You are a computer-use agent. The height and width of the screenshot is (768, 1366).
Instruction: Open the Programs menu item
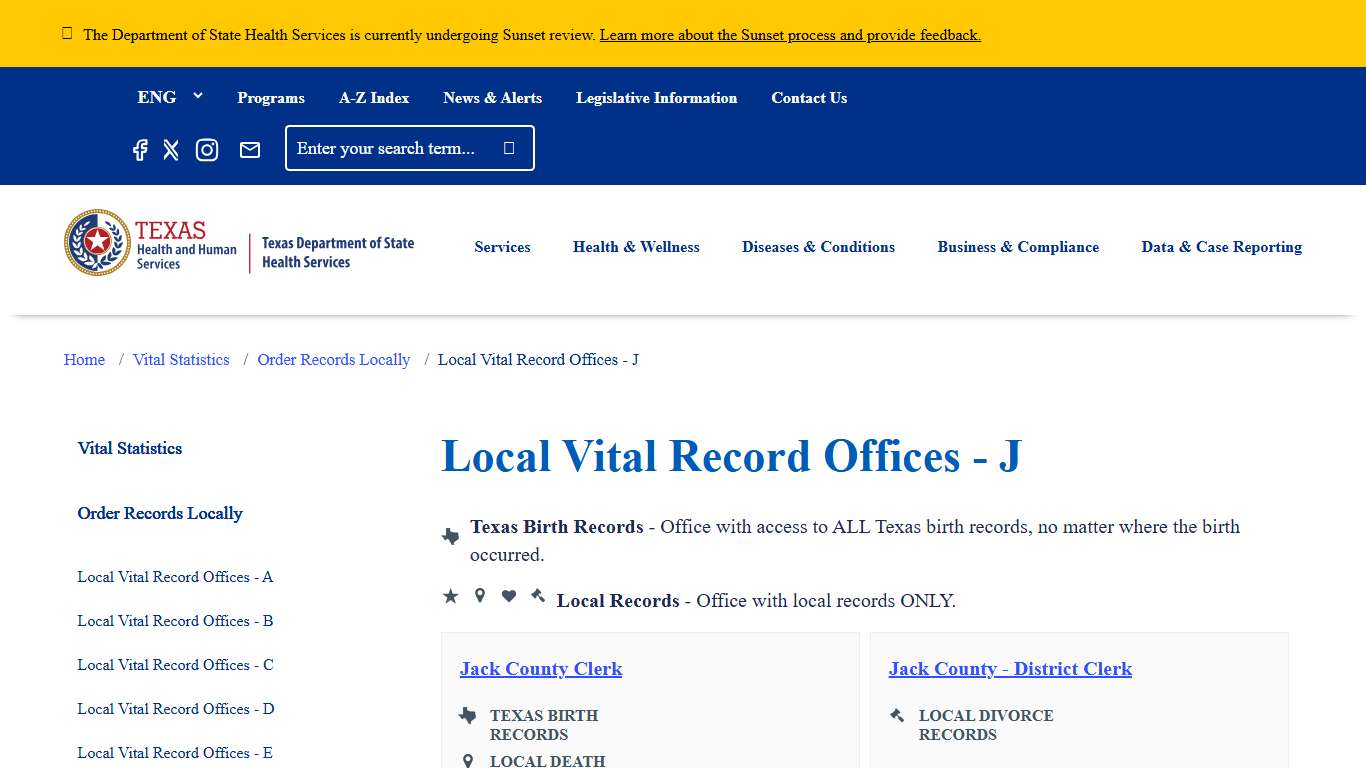(271, 98)
